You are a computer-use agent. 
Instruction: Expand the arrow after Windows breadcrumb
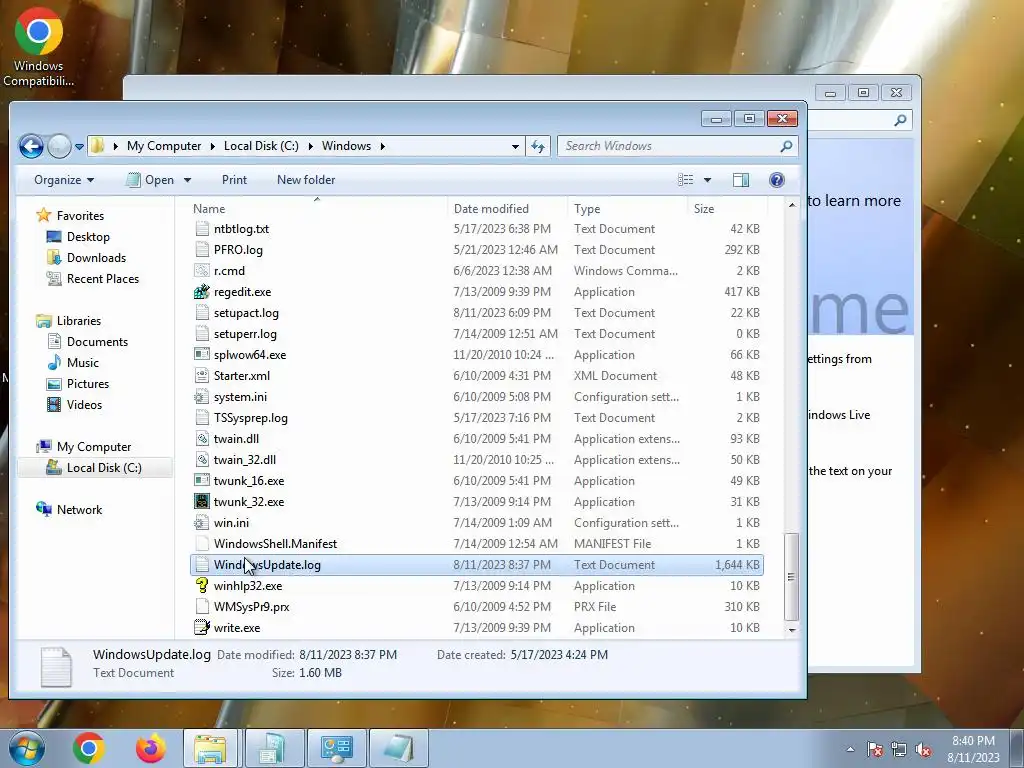(x=383, y=146)
